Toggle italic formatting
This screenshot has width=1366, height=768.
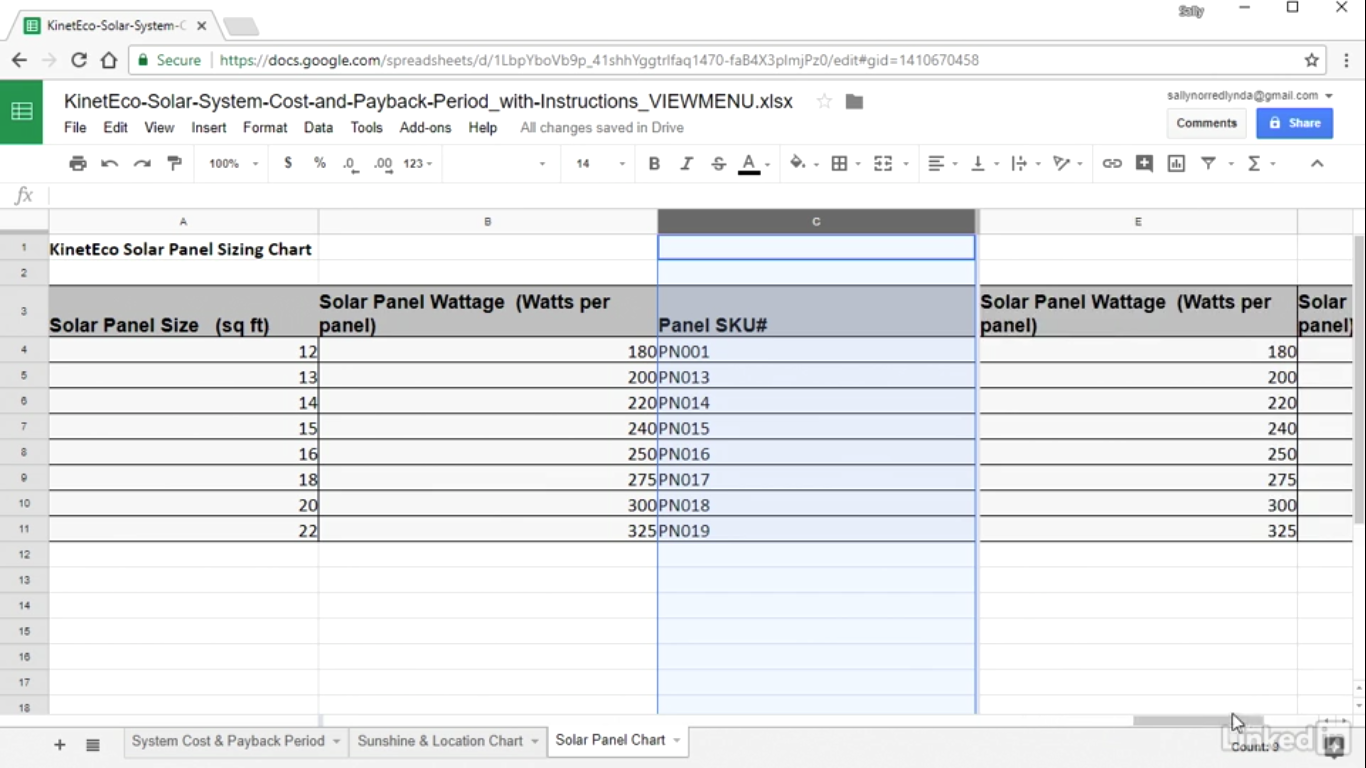pos(686,163)
